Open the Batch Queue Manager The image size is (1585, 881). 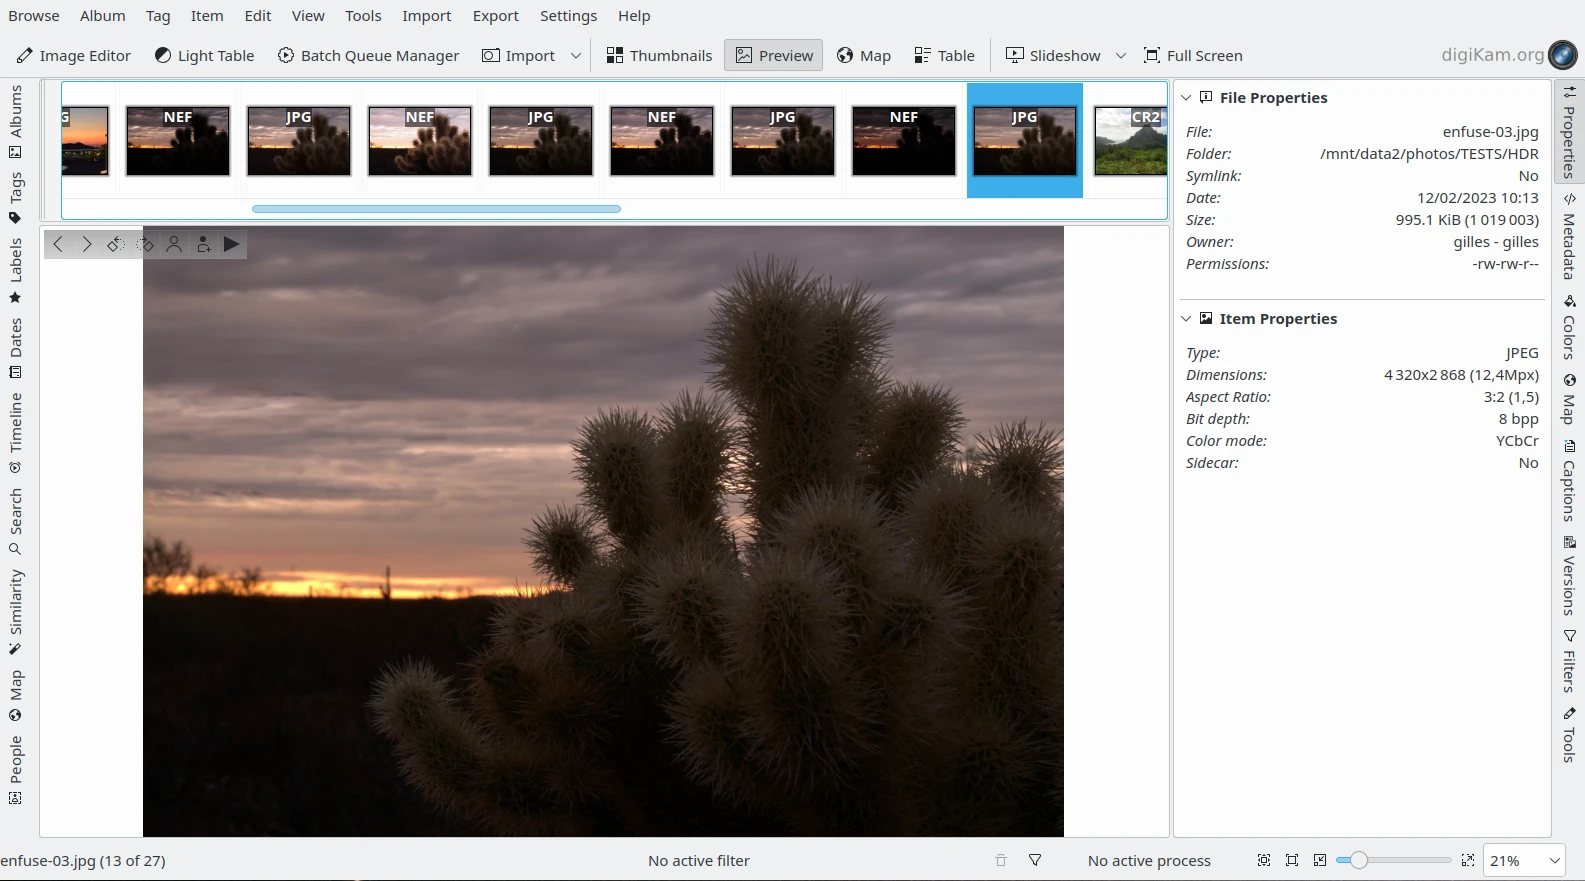tap(368, 56)
